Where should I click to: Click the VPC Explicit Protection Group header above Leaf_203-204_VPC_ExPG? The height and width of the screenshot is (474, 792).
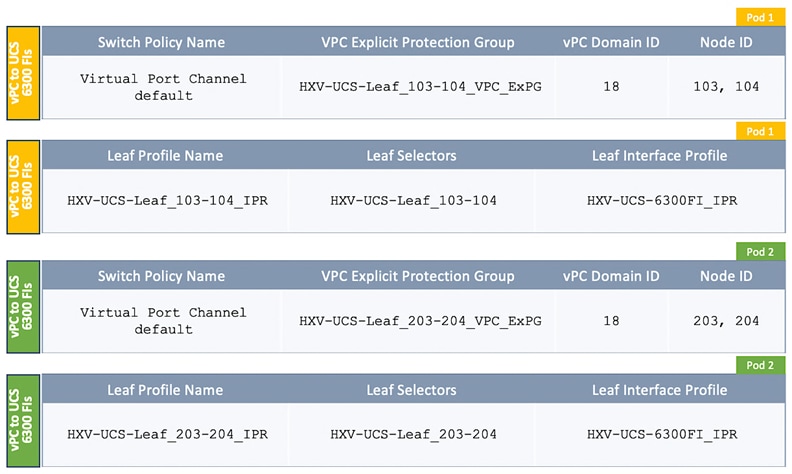coord(418,277)
